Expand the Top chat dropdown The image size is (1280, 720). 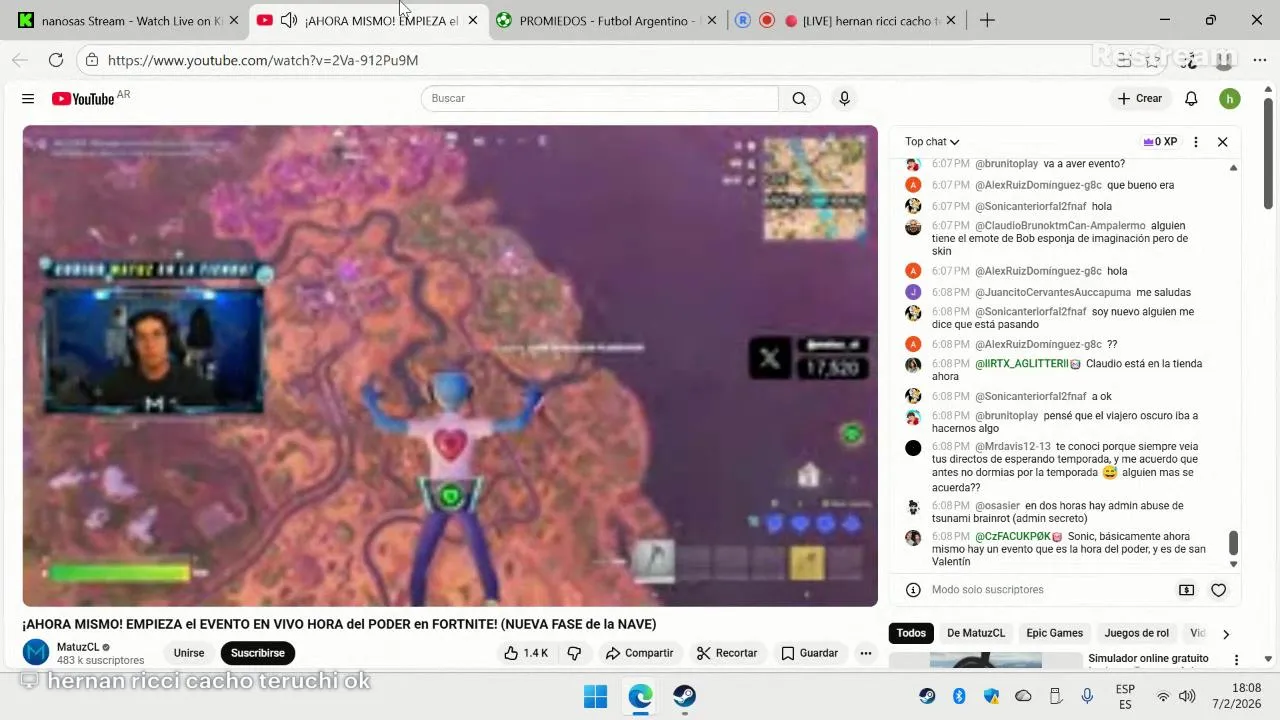(932, 142)
